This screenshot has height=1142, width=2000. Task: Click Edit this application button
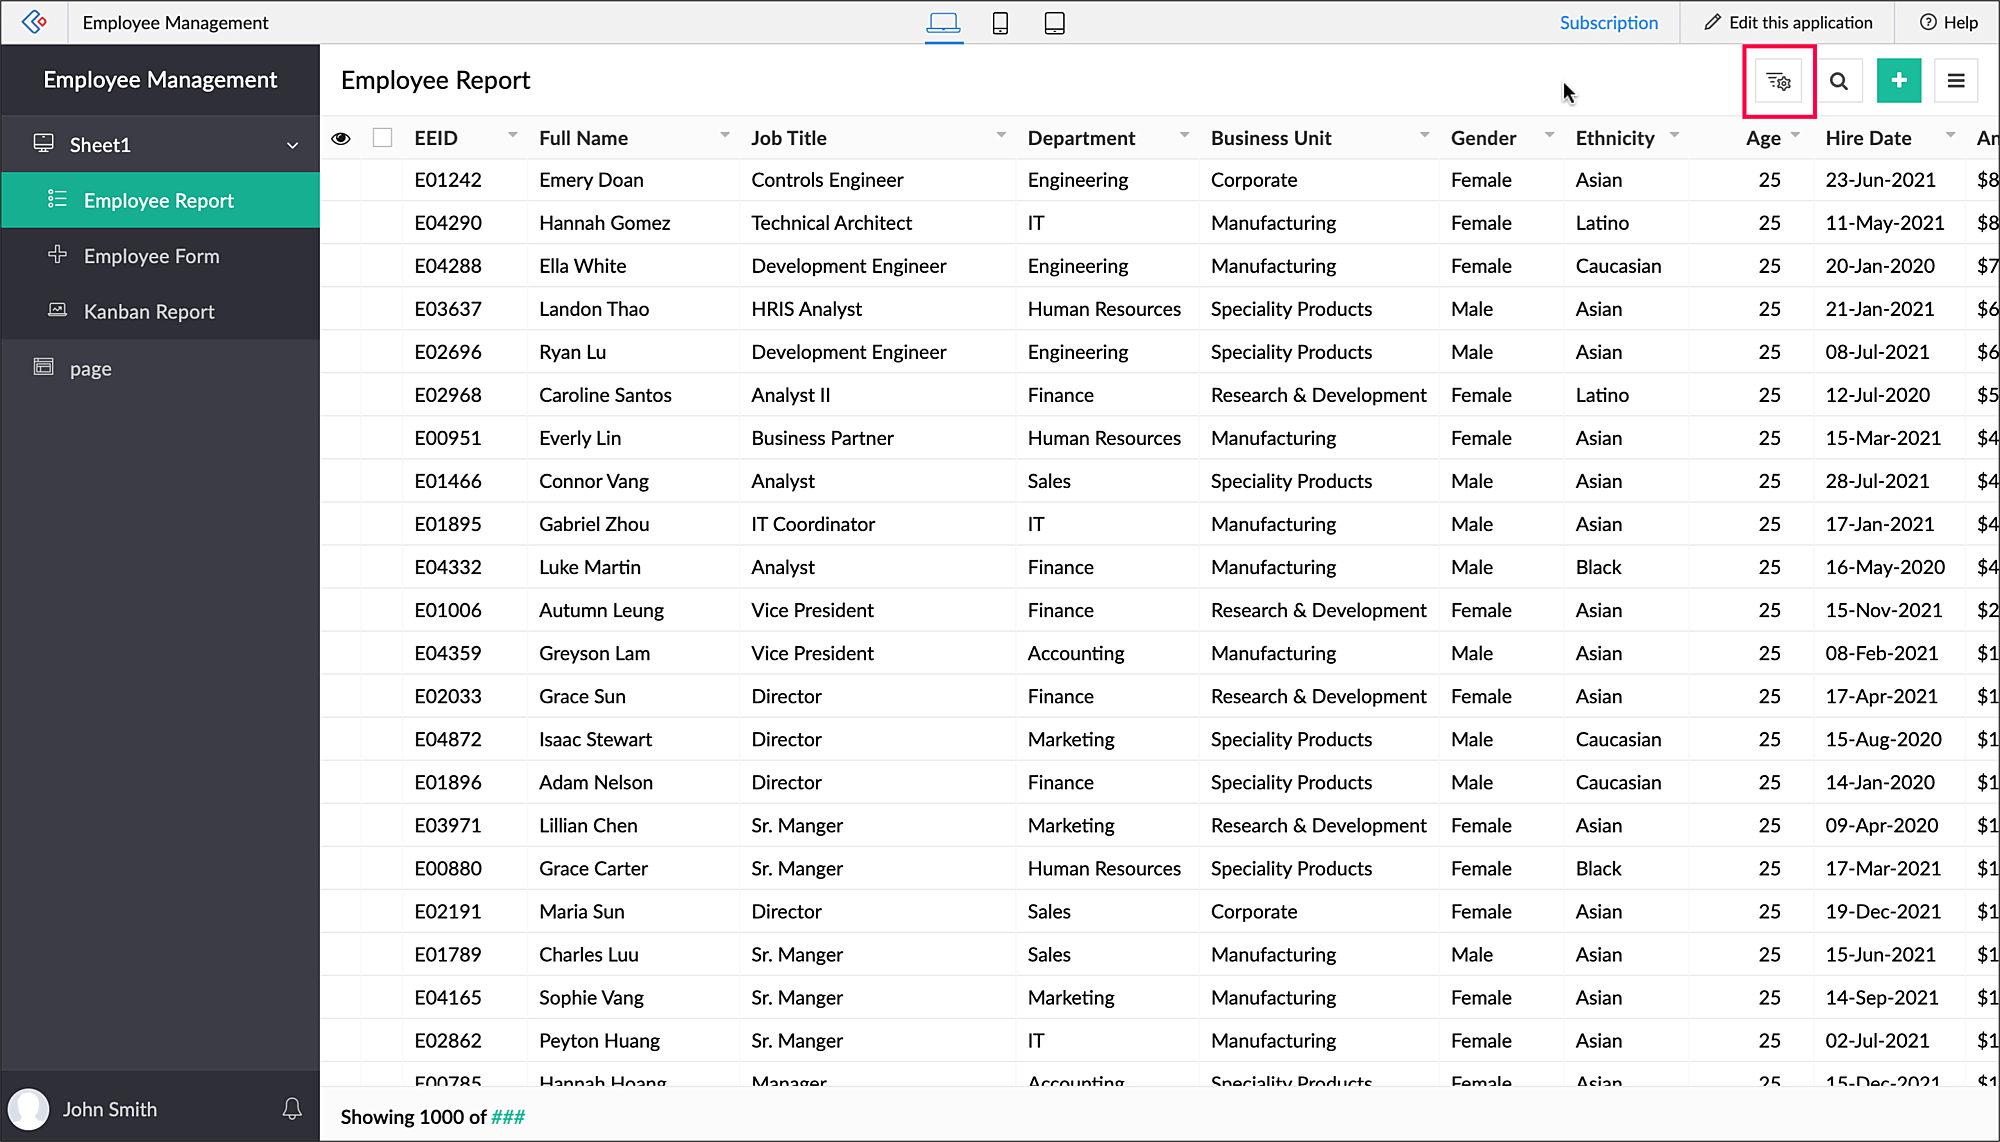[x=1788, y=22]
